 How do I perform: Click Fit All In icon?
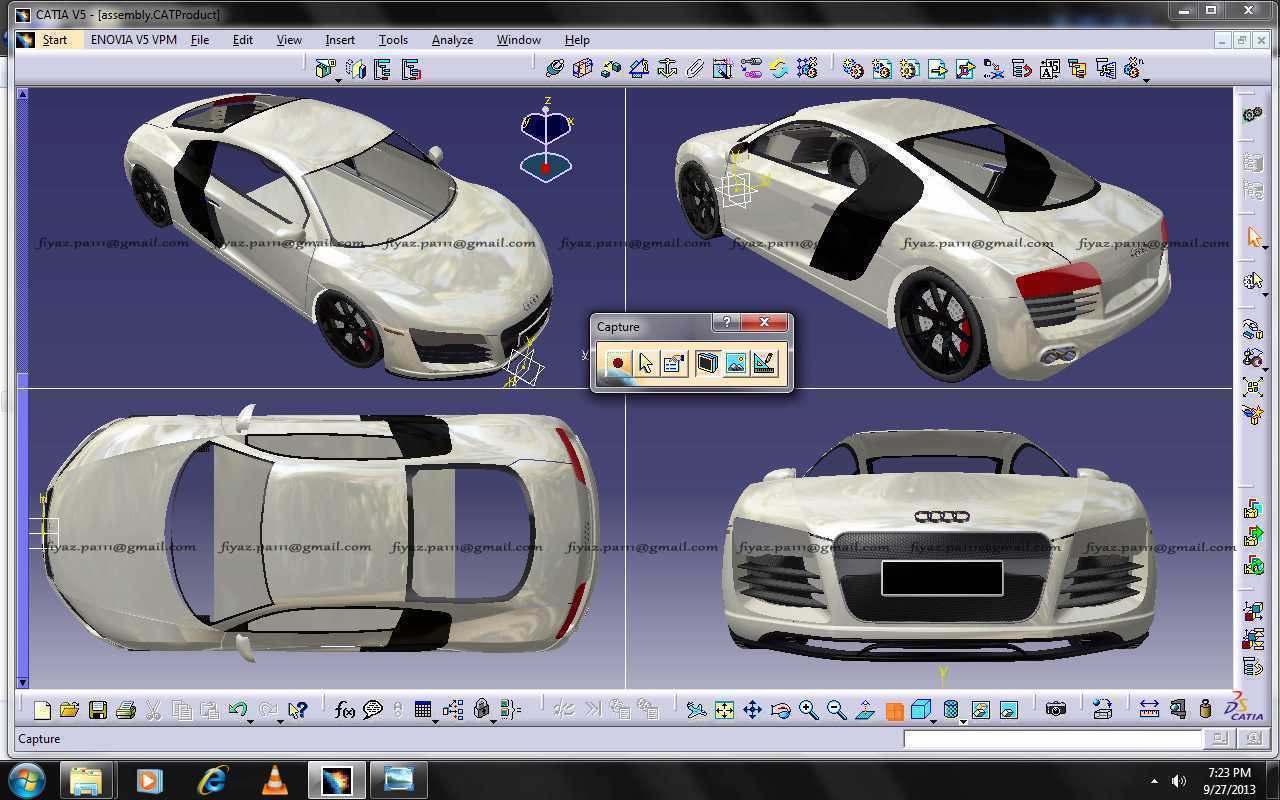[x=724, y=710]
